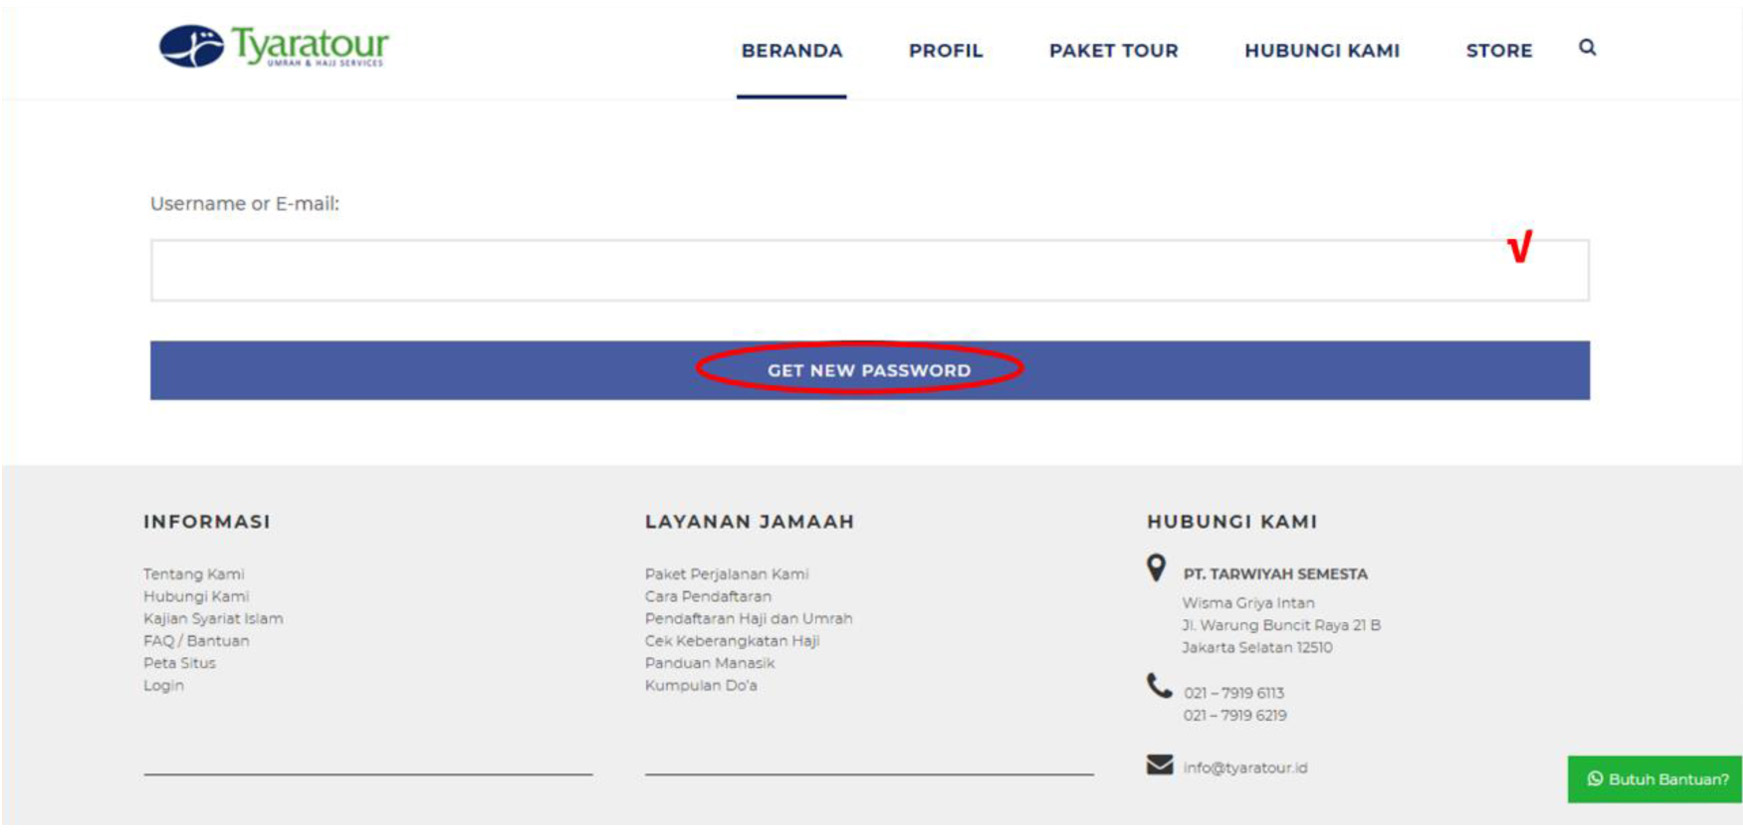Go to the BERANDA menu item
The height and width of the screenshot is (832, 1743).
[791, 51]
